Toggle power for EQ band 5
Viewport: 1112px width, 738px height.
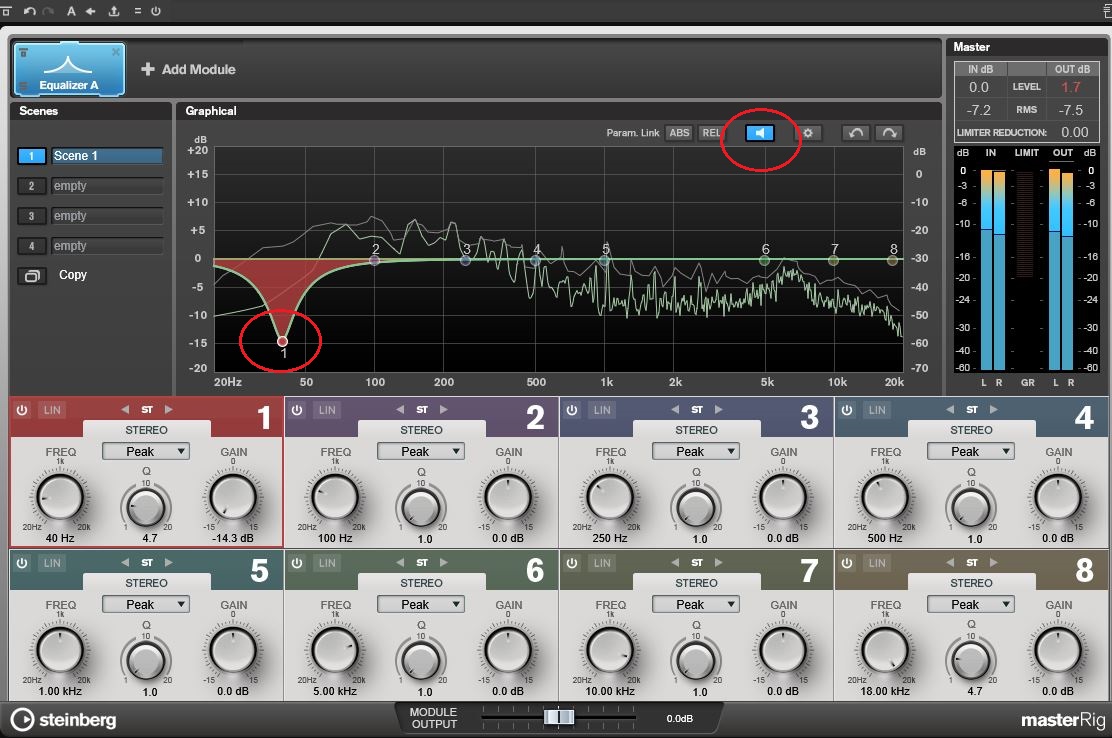pyautogui.click(x=22, y=563)
